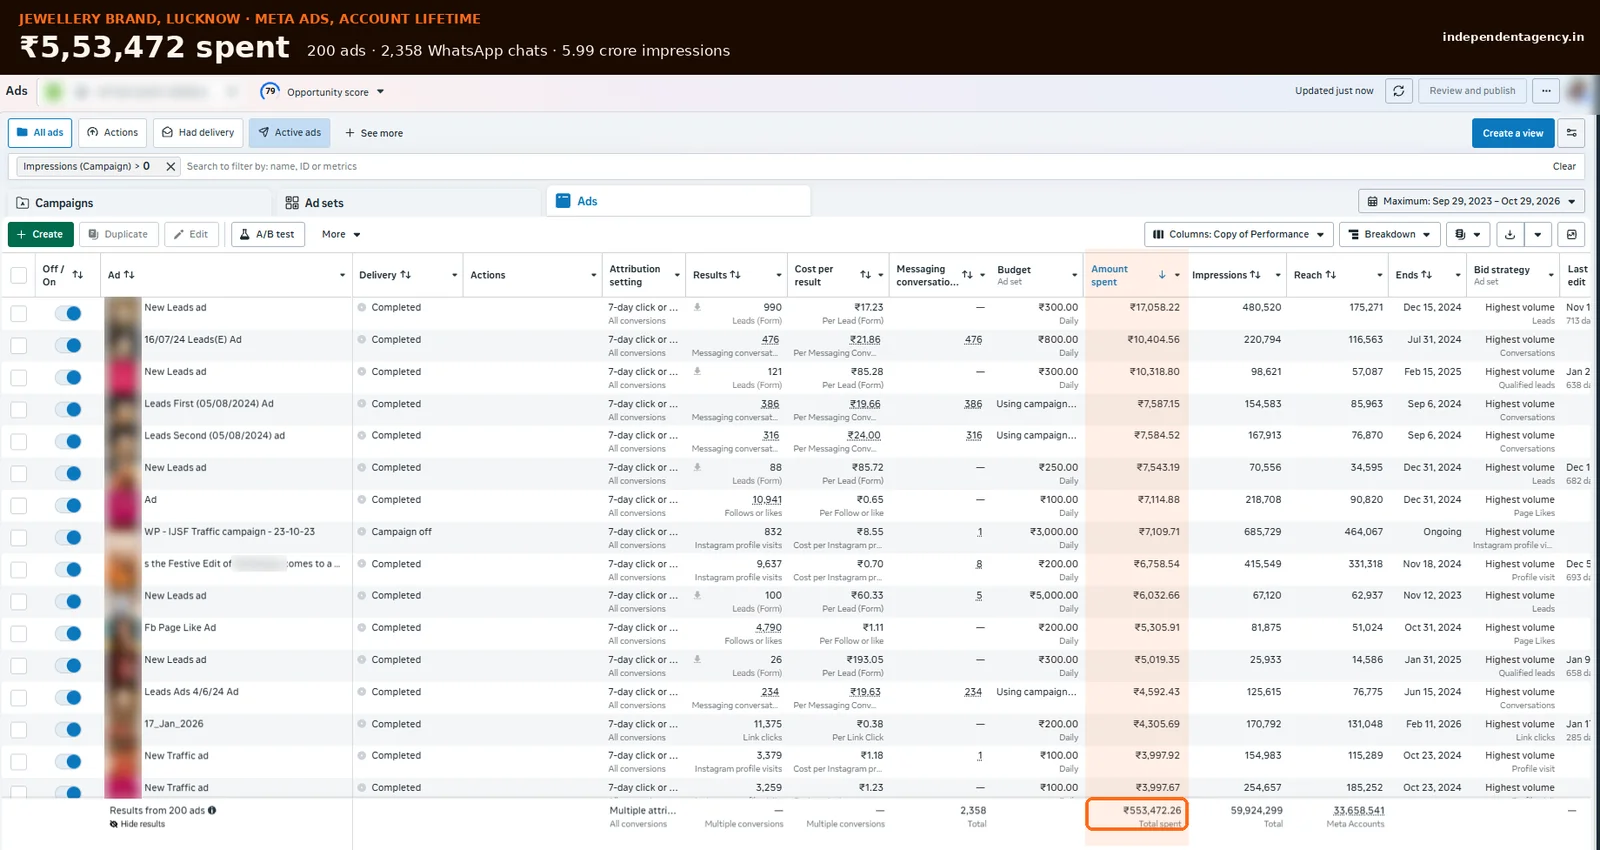The width and height of the screenshot is (1600, 850).
Task: Click the export download icon
Action: pos(1510,234)
